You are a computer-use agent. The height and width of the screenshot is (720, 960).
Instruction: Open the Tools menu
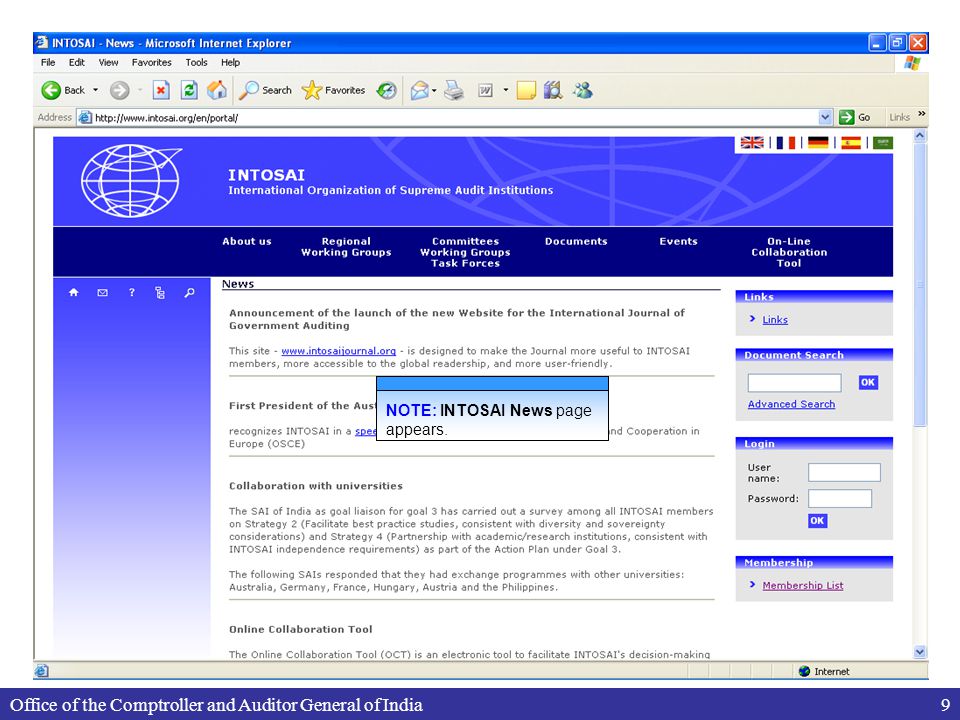pyautogui.click(x=197, y=62)
